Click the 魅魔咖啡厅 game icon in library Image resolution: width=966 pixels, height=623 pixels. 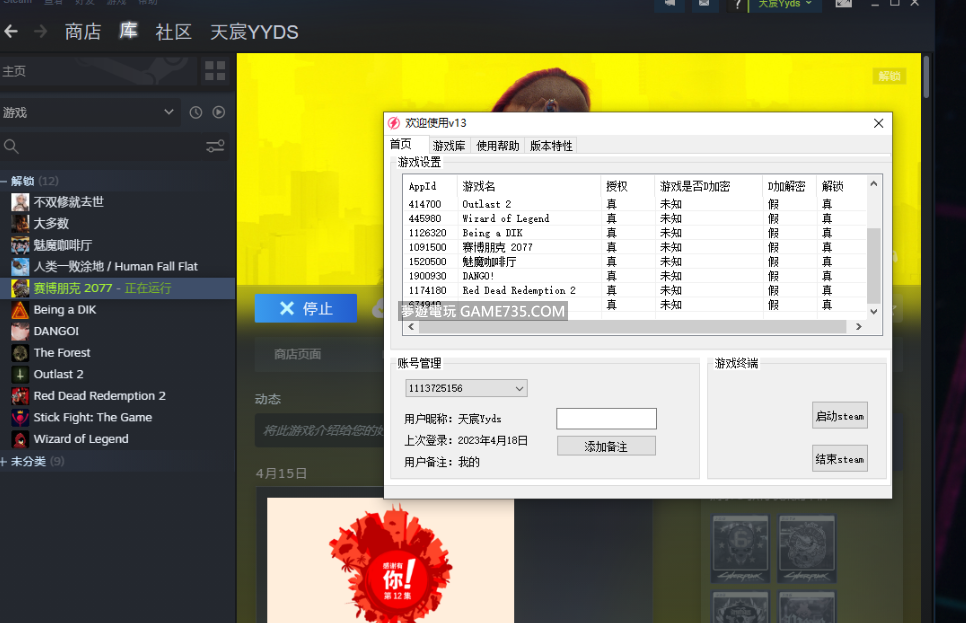[20, 245]
